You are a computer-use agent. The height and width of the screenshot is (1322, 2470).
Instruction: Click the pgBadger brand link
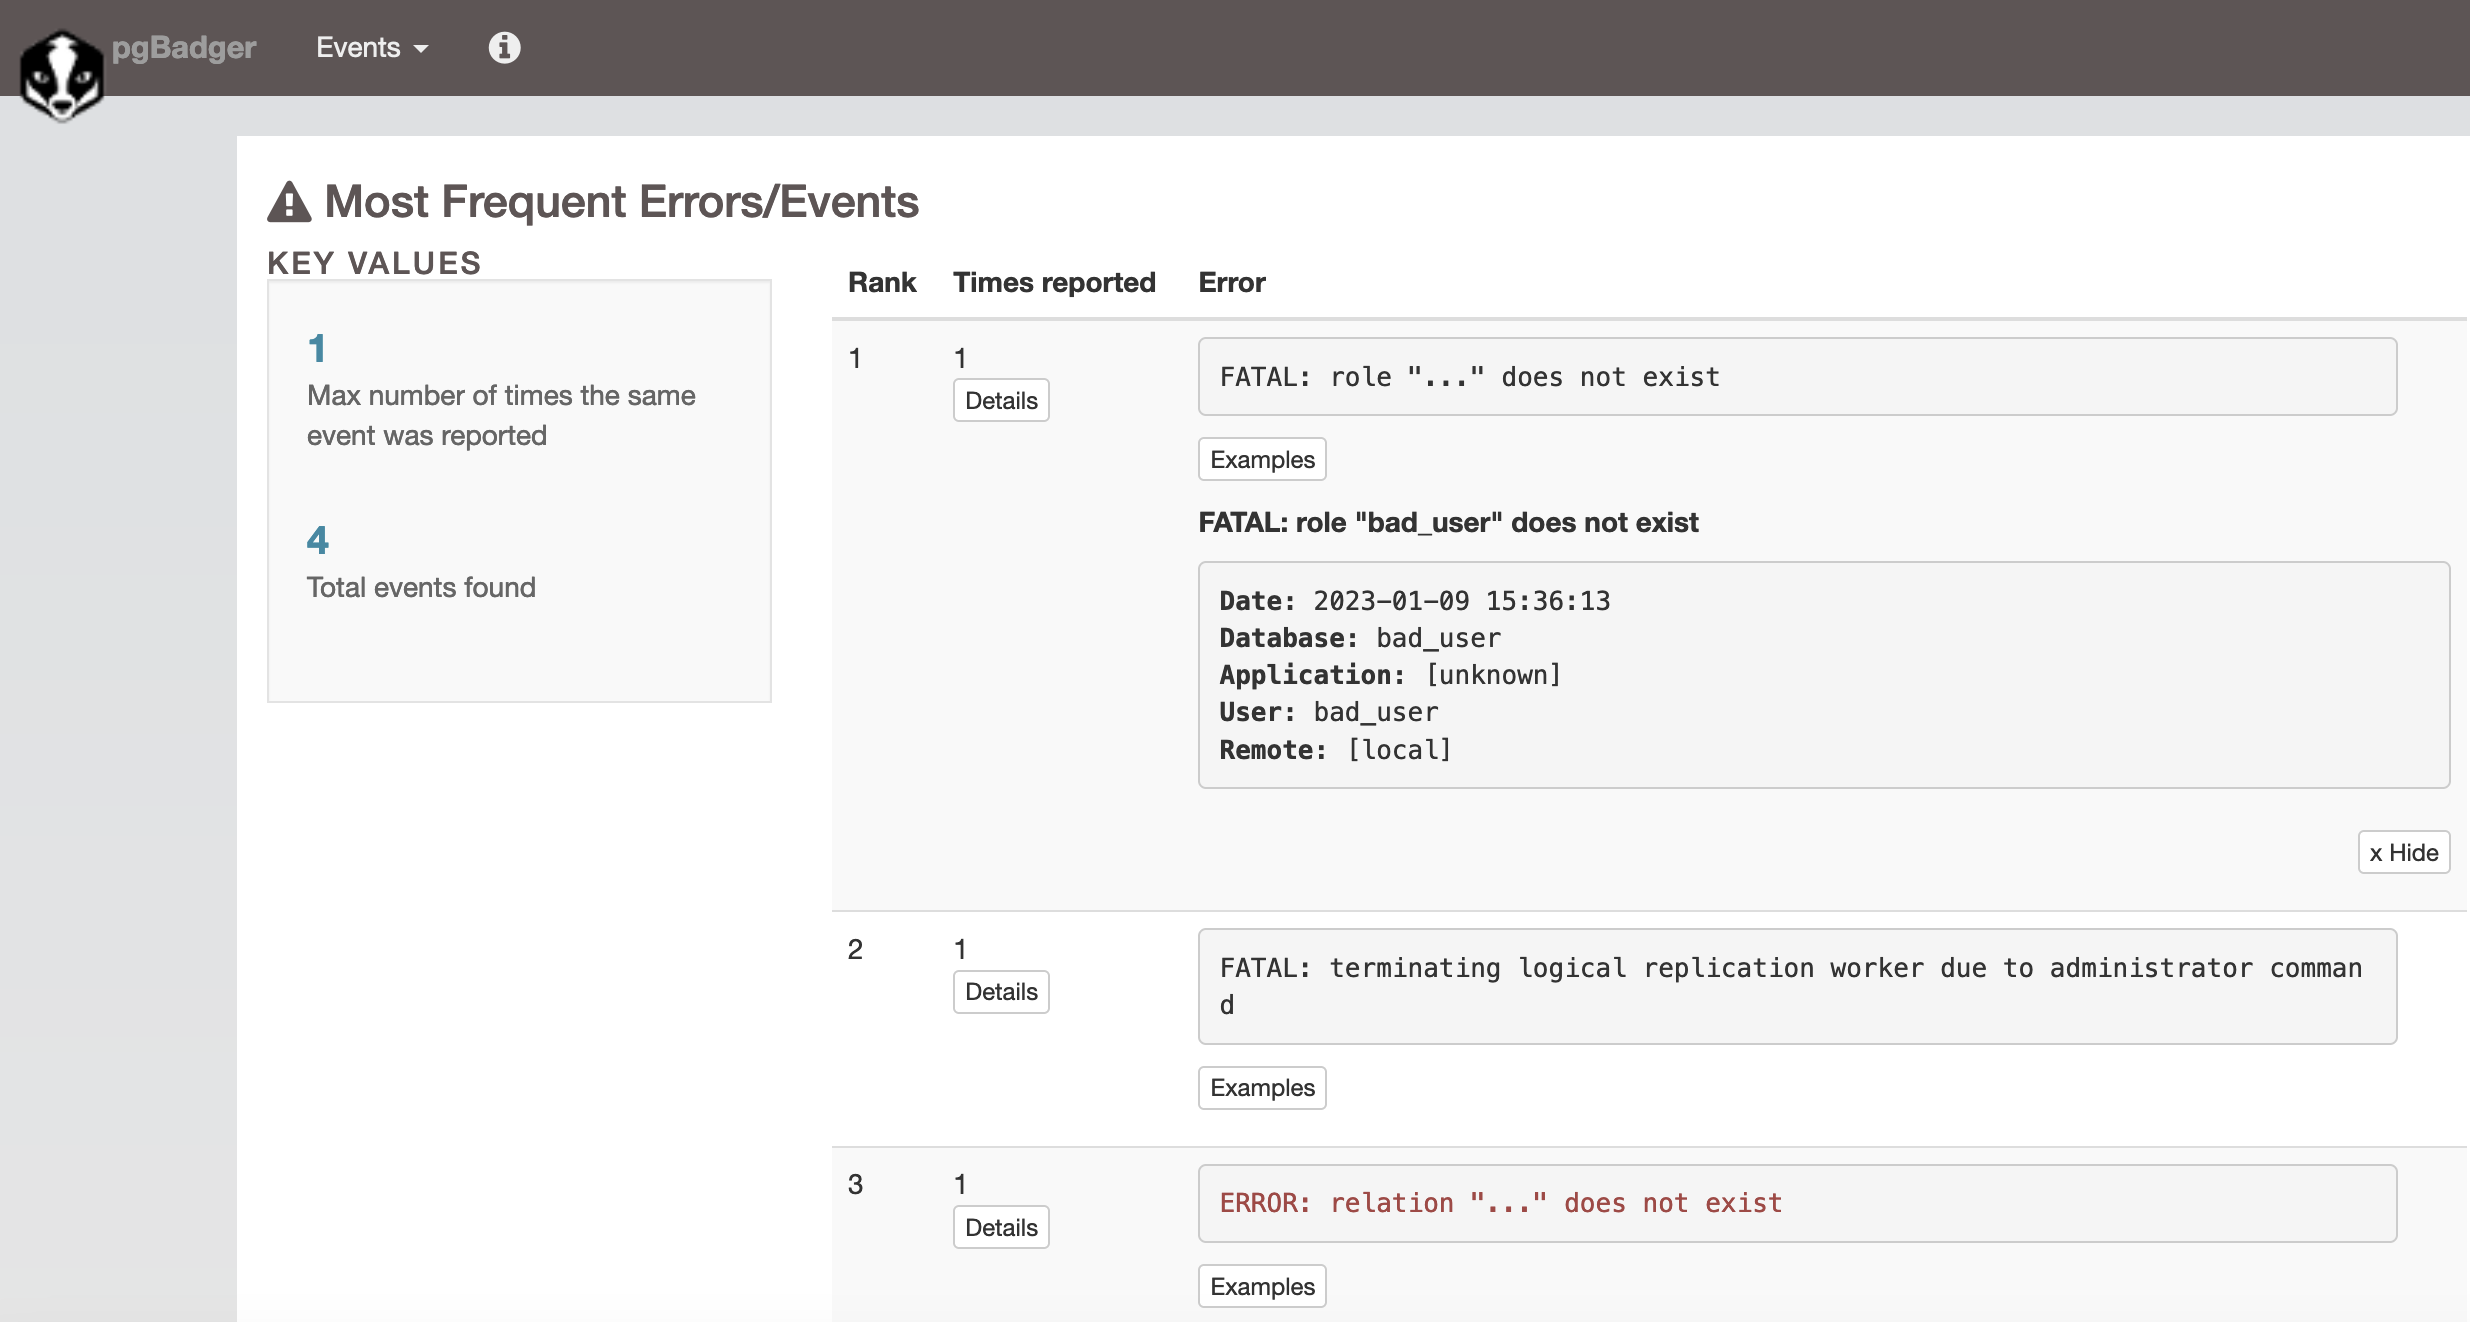pos(184,47)
